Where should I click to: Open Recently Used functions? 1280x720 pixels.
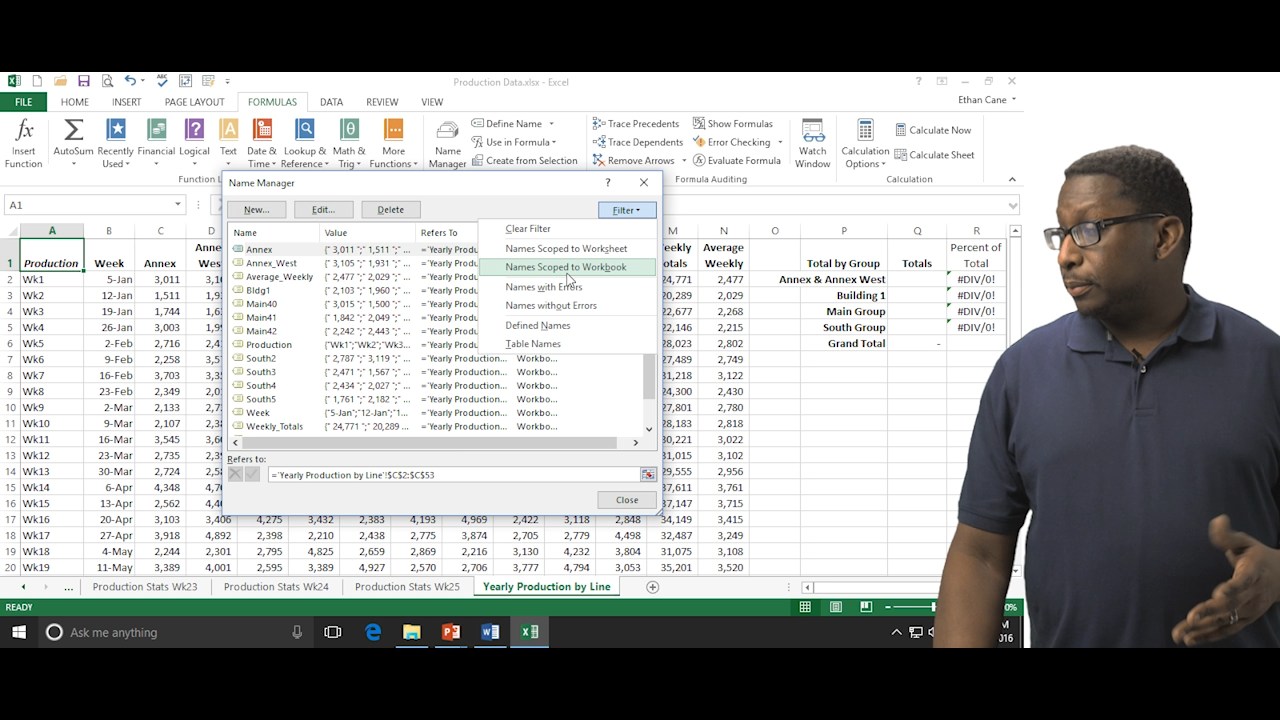[x=116, y=143]
